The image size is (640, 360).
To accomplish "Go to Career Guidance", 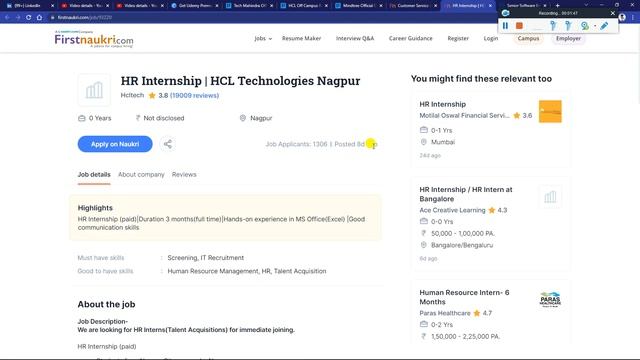I will point(410,38).
